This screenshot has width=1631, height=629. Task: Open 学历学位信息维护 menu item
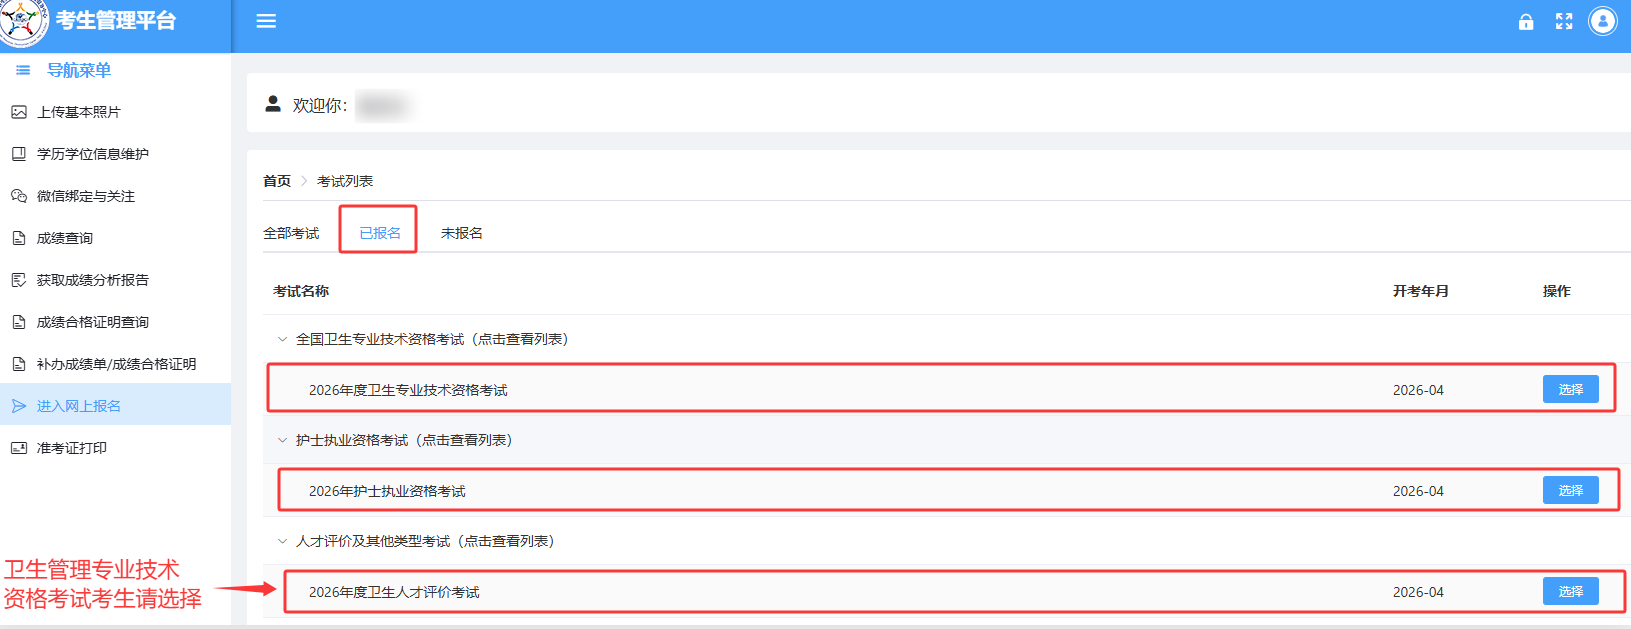[x=92, y=154]
